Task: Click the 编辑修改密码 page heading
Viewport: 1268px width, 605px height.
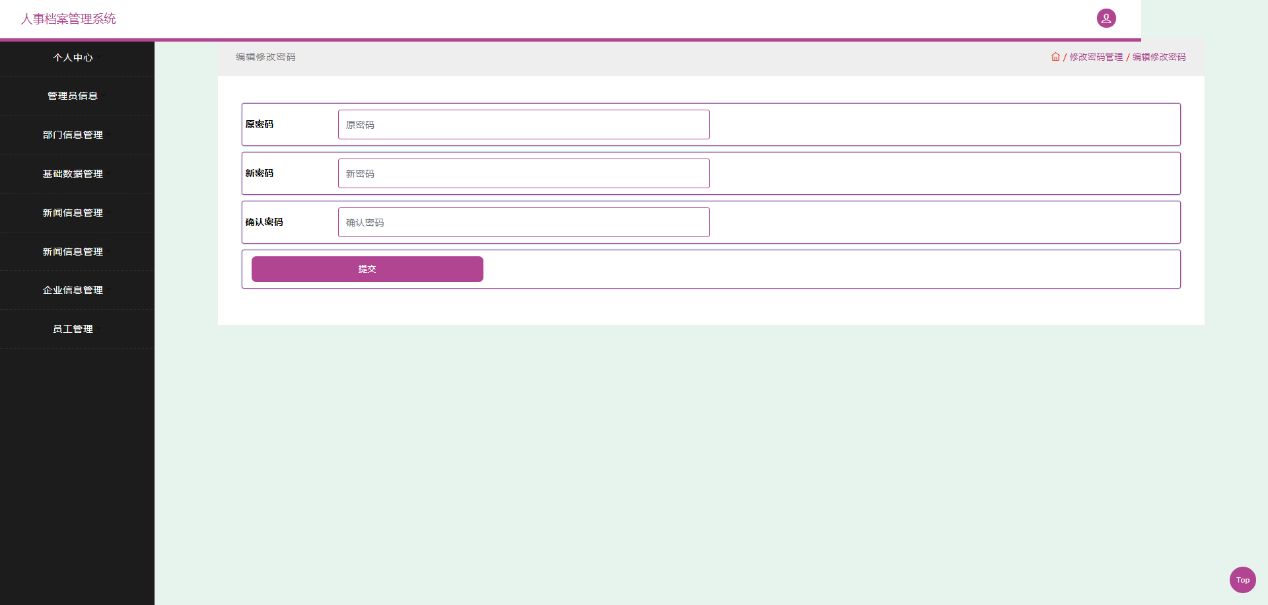Action: (x=265, y=57)
